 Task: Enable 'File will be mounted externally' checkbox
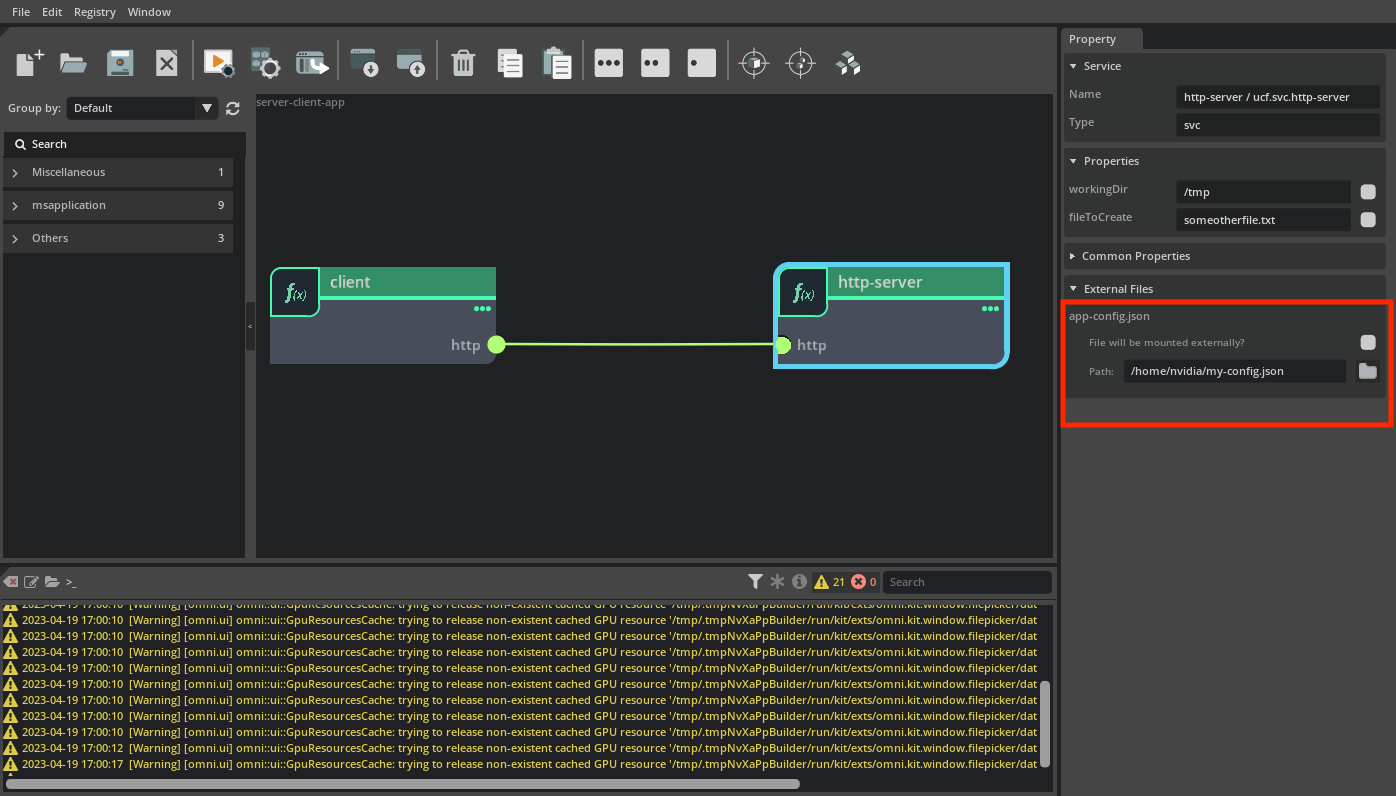click(x=1367, y=342)
